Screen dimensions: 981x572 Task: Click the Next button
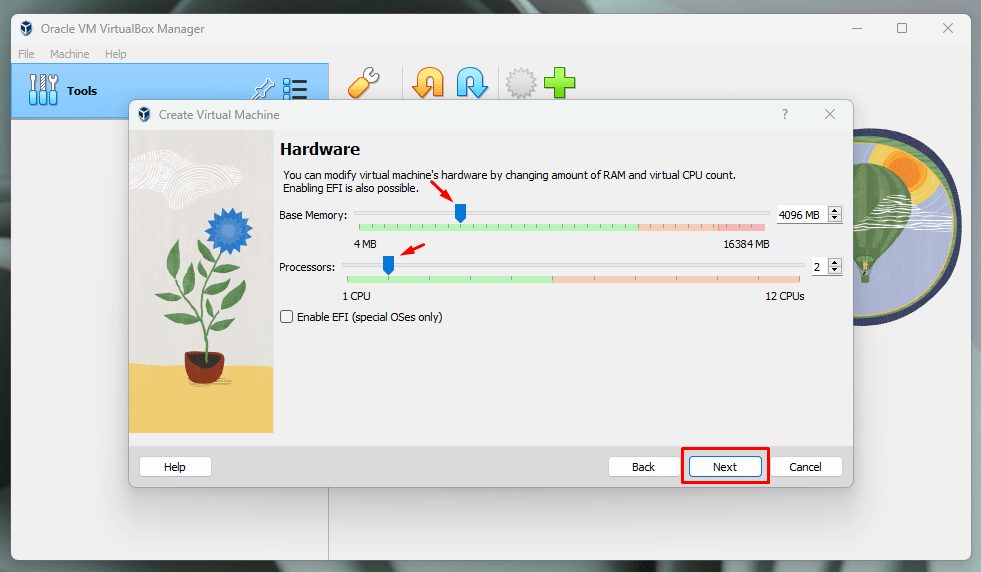(x=725, y=467)
